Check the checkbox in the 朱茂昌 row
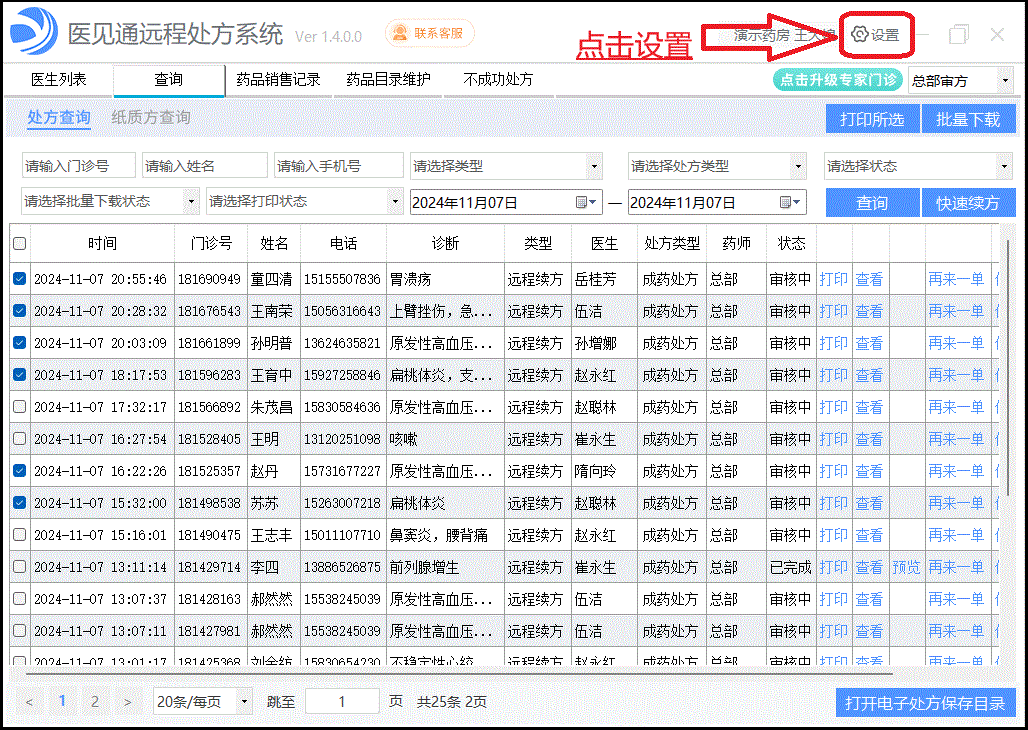1028x730 pixels. tap(19, 407)
